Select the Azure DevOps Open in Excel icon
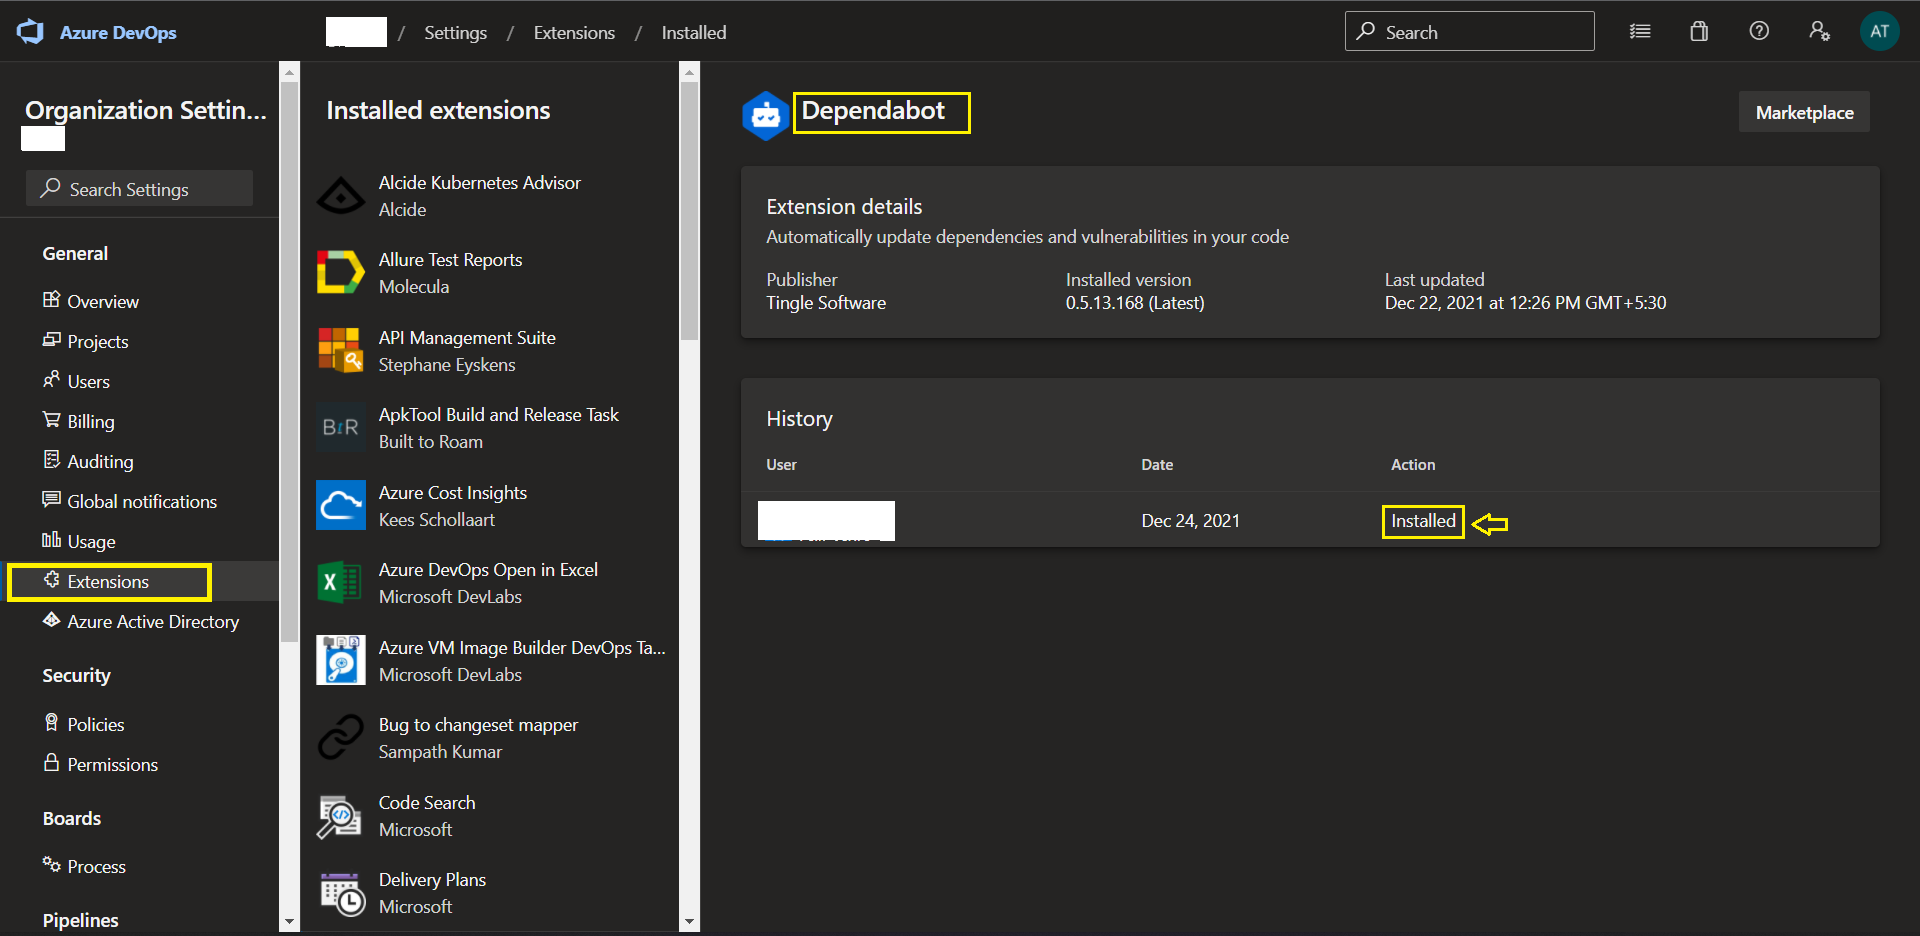The image size is (1920, 936). click(341, 583)
